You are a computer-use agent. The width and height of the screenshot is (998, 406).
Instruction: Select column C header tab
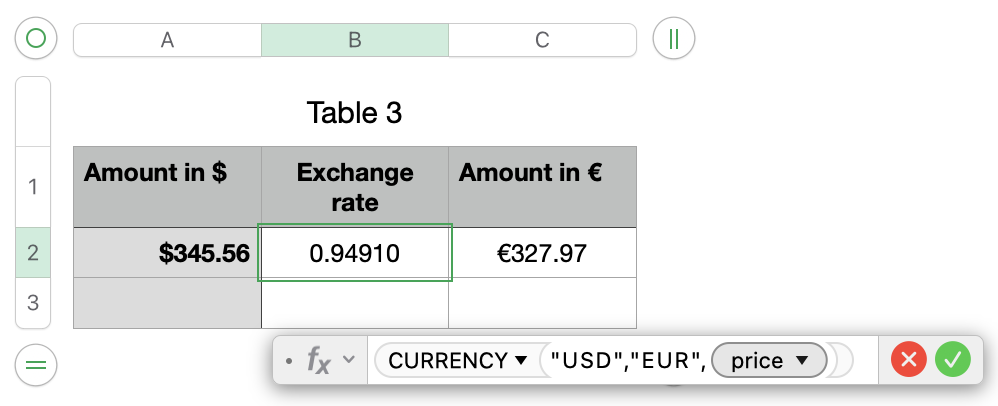click(542, 40)
